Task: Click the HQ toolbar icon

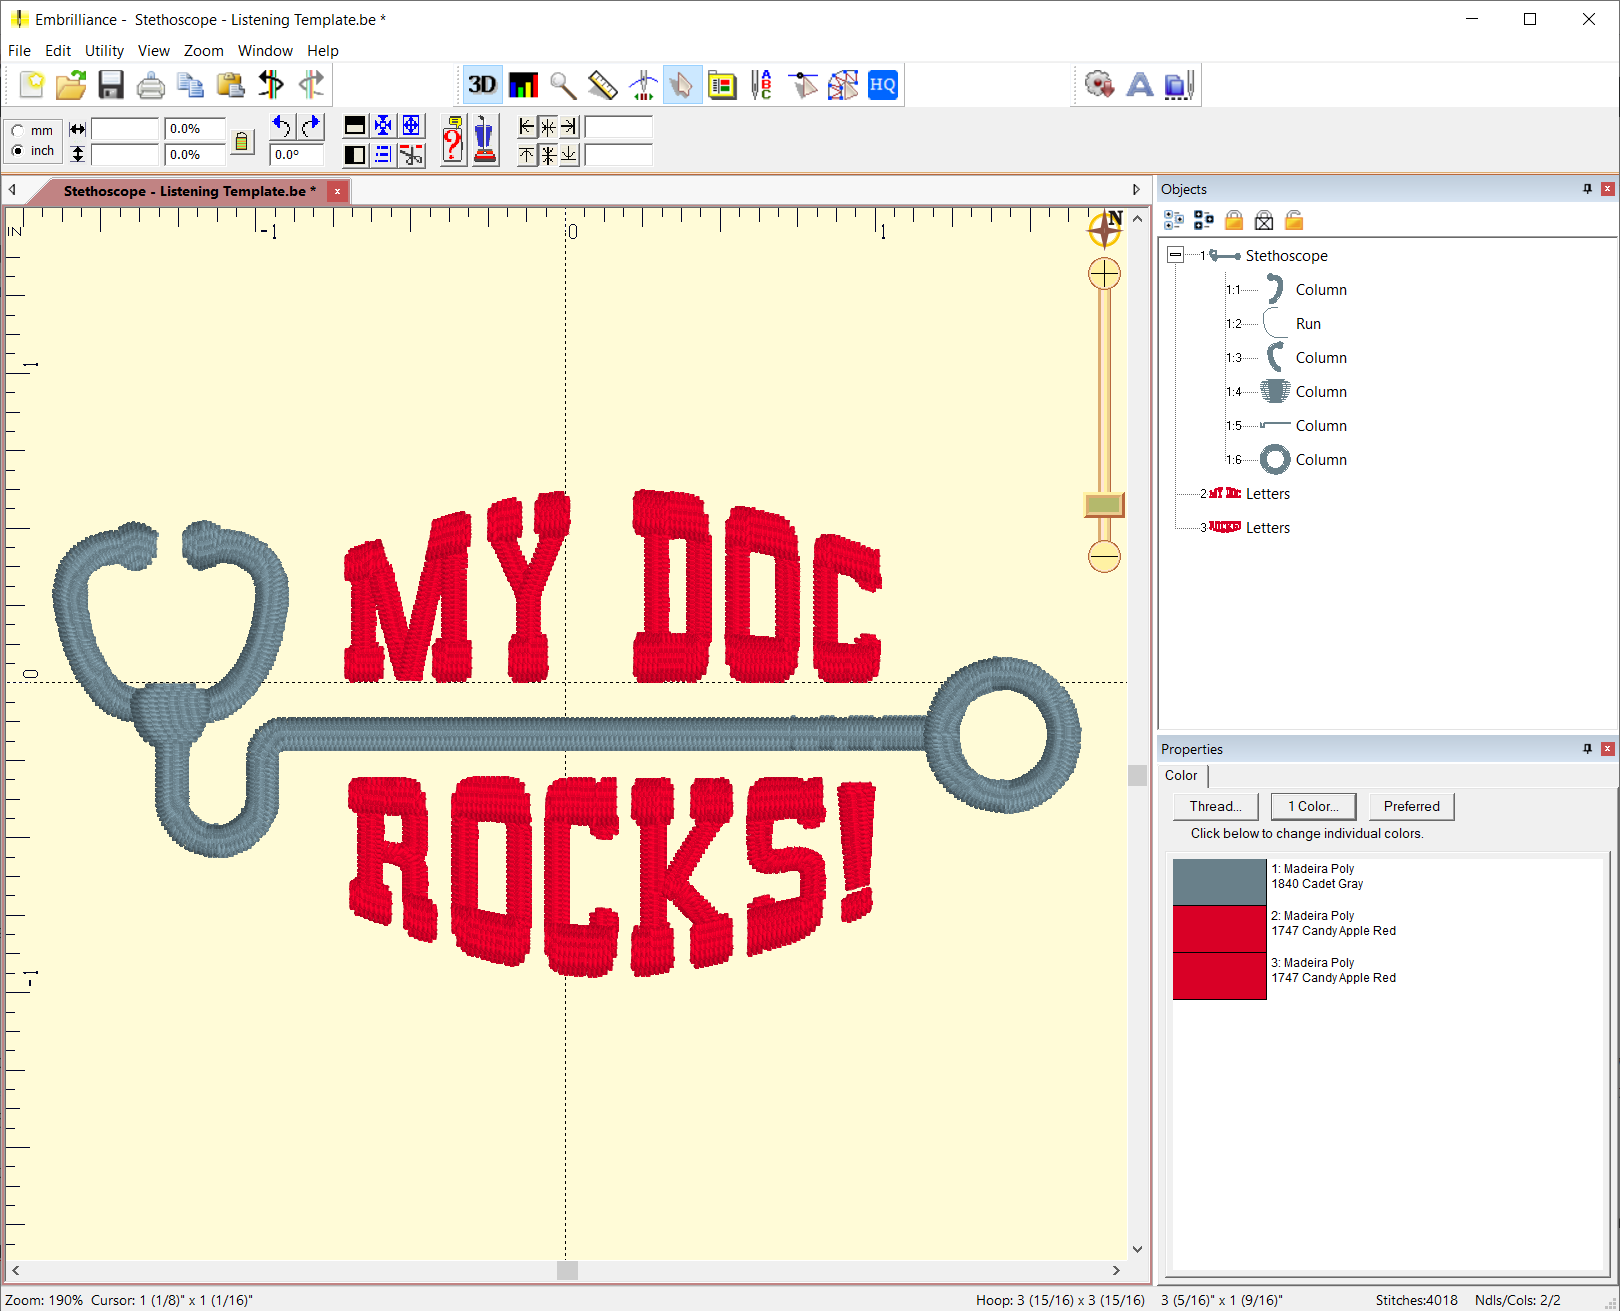Action: click(882, 85)
